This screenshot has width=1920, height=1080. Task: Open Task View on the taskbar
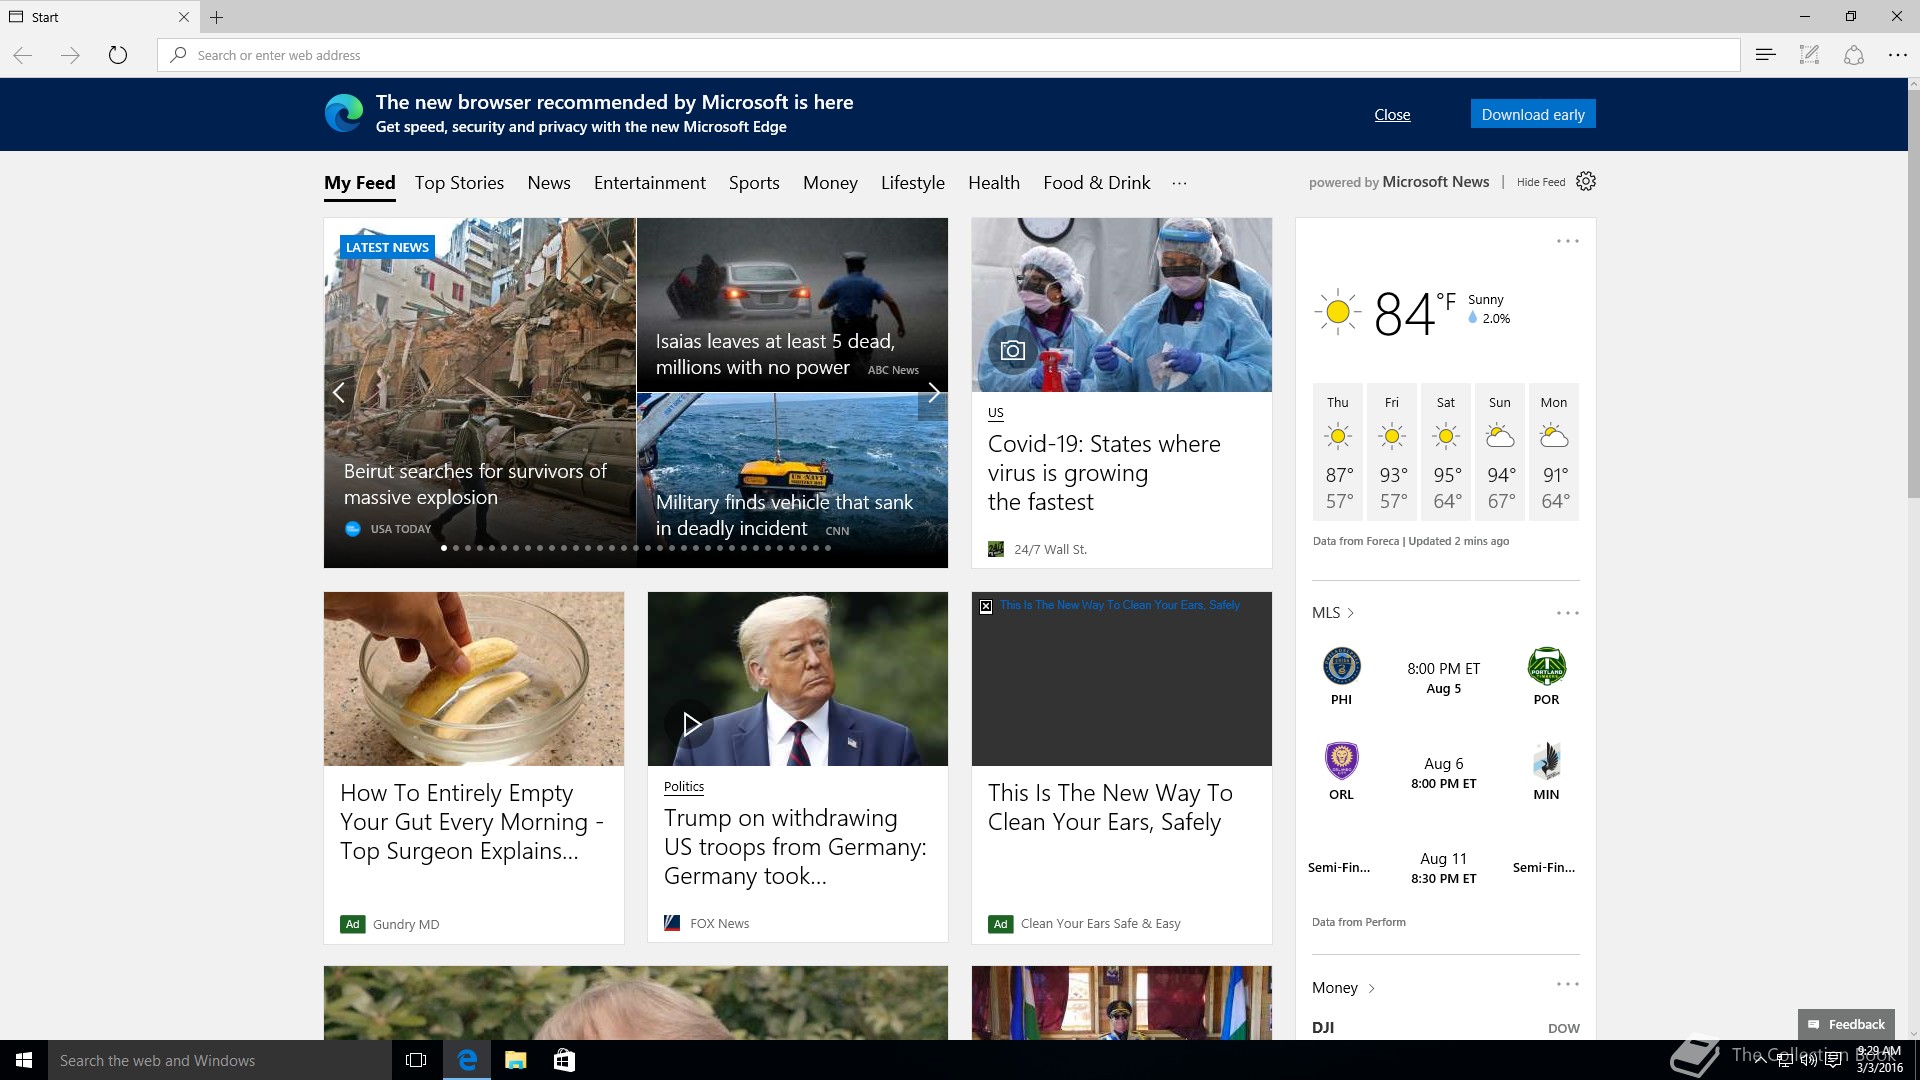[x=416, y=1060]
